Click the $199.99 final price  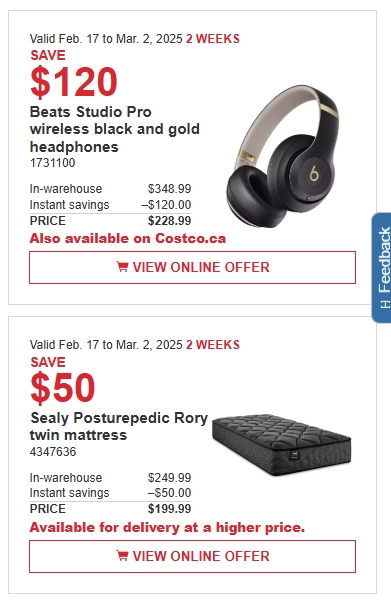pyautogui.click(x=169, y=509)
